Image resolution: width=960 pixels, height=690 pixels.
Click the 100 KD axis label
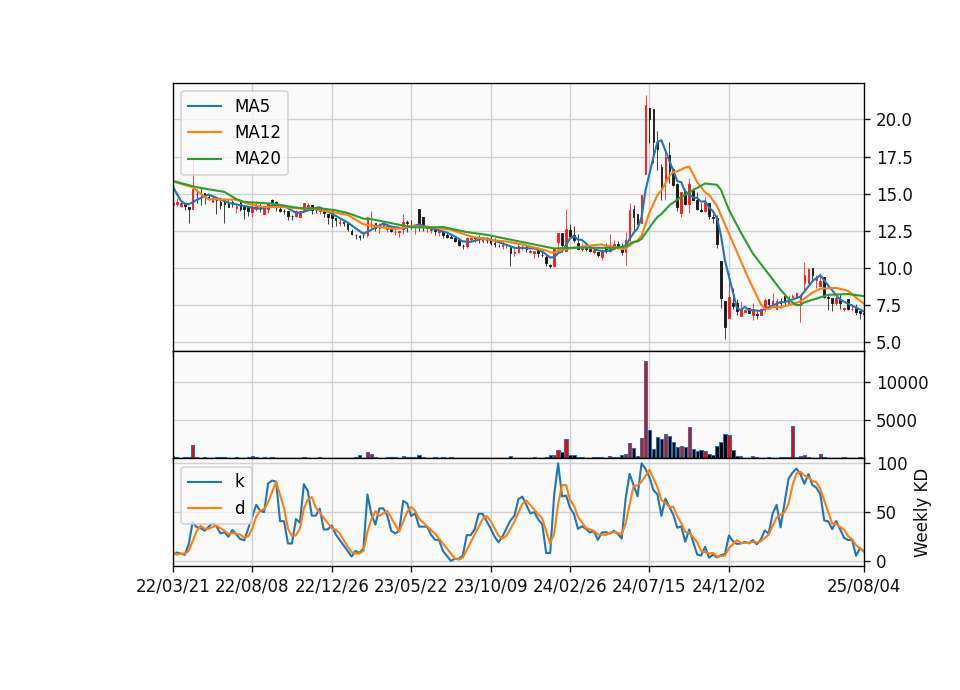pos(892,464)
